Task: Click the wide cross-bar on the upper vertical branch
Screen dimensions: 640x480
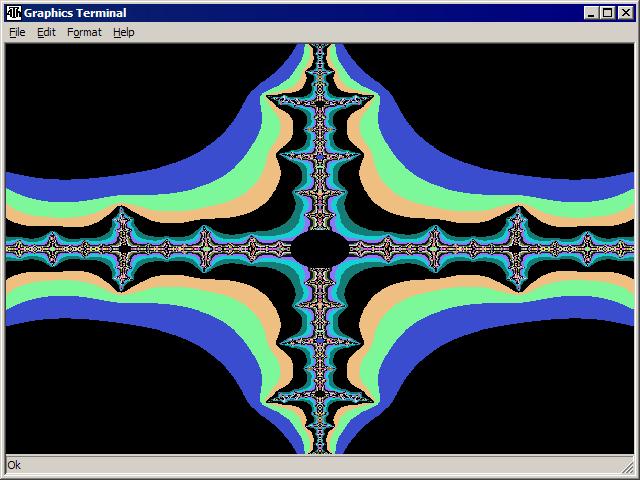Action: [319, 99]
